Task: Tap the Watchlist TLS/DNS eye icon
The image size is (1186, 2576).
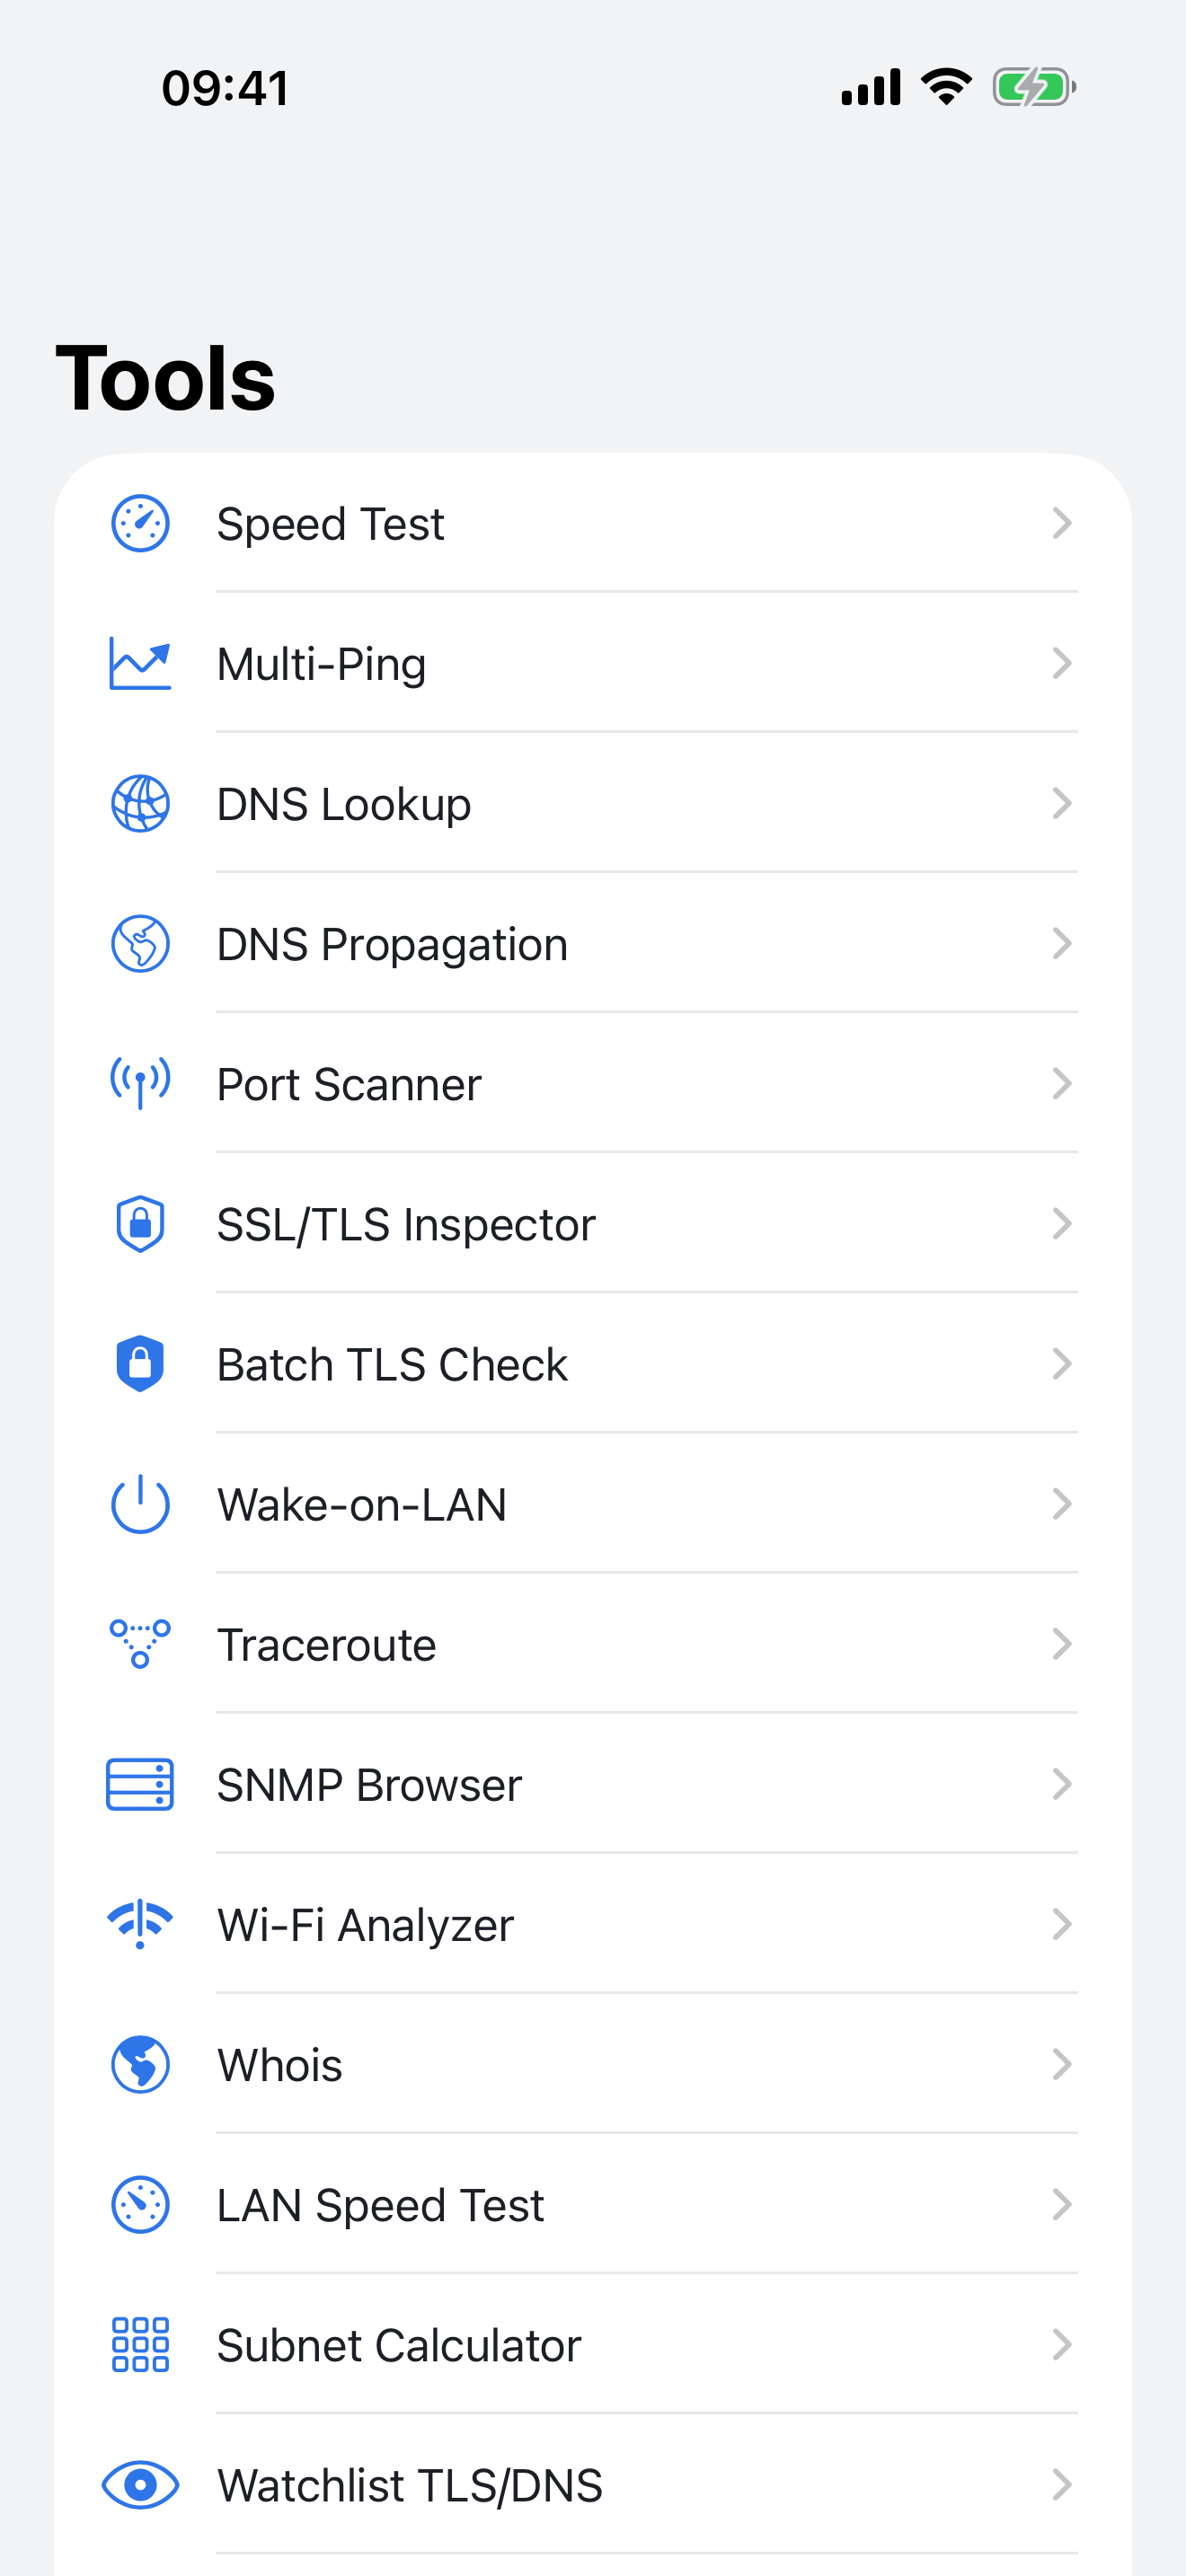Action: (140, 2484)
